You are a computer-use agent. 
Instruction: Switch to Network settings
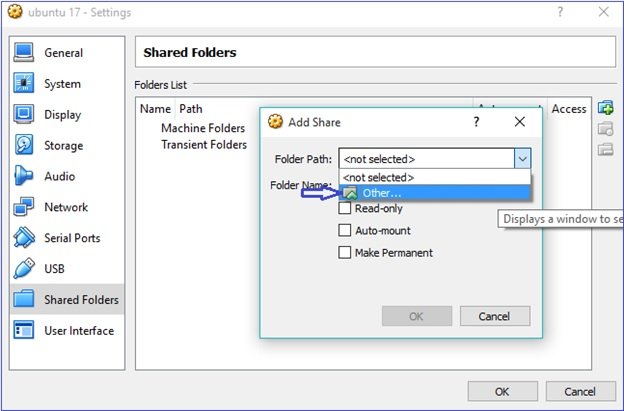tap(67, 207)
